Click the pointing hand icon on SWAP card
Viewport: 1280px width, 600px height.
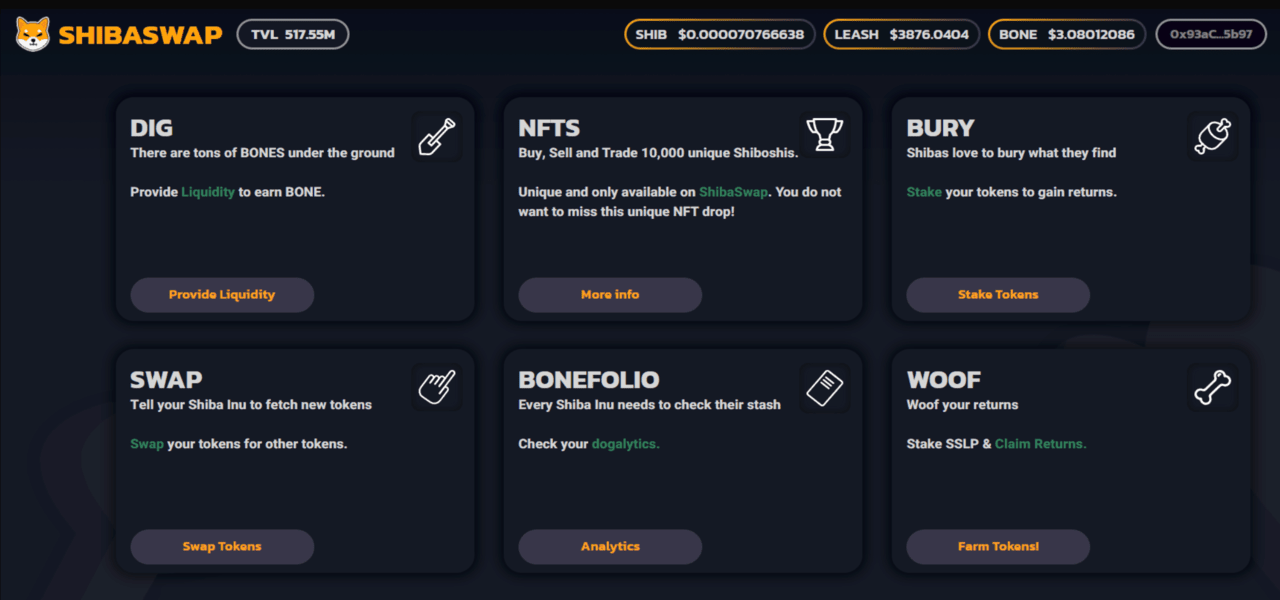[x=436, y=387]
